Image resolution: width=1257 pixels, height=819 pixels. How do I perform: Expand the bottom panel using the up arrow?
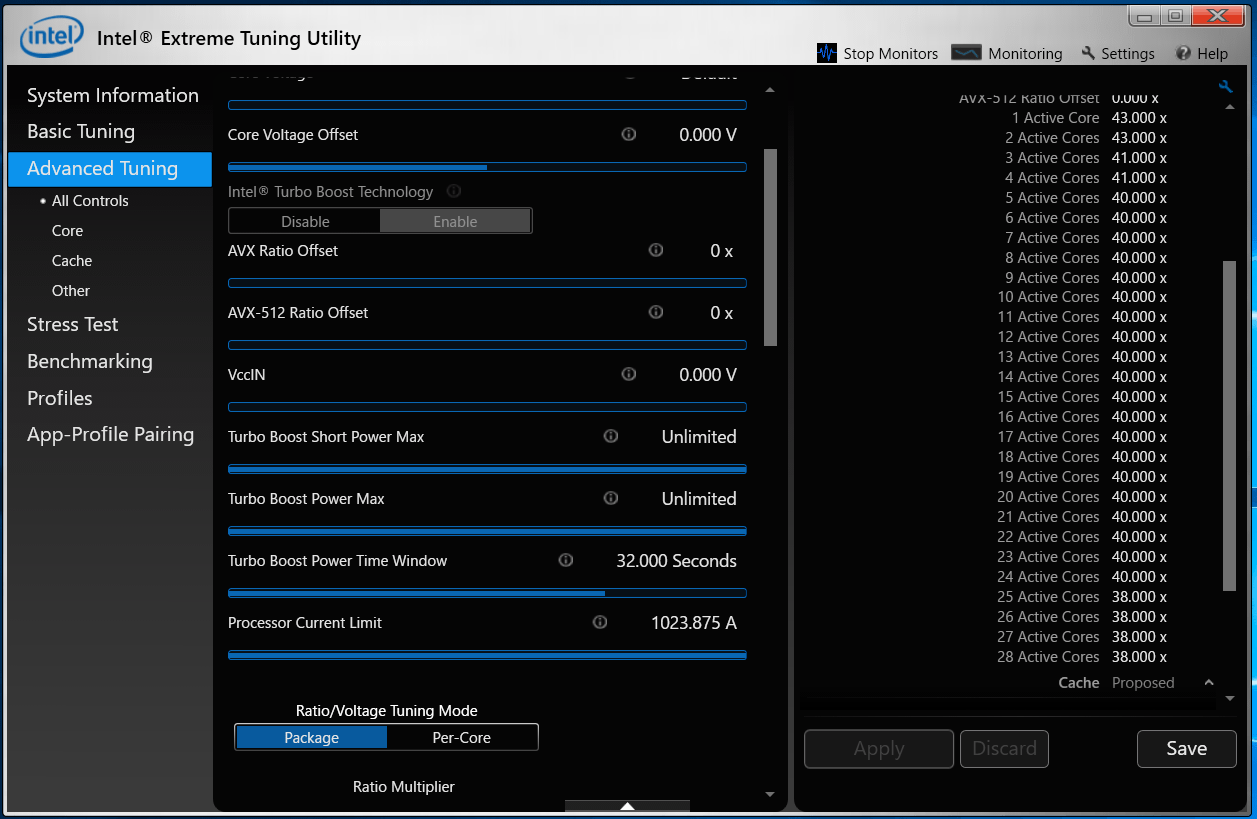[x=627, y=806]
